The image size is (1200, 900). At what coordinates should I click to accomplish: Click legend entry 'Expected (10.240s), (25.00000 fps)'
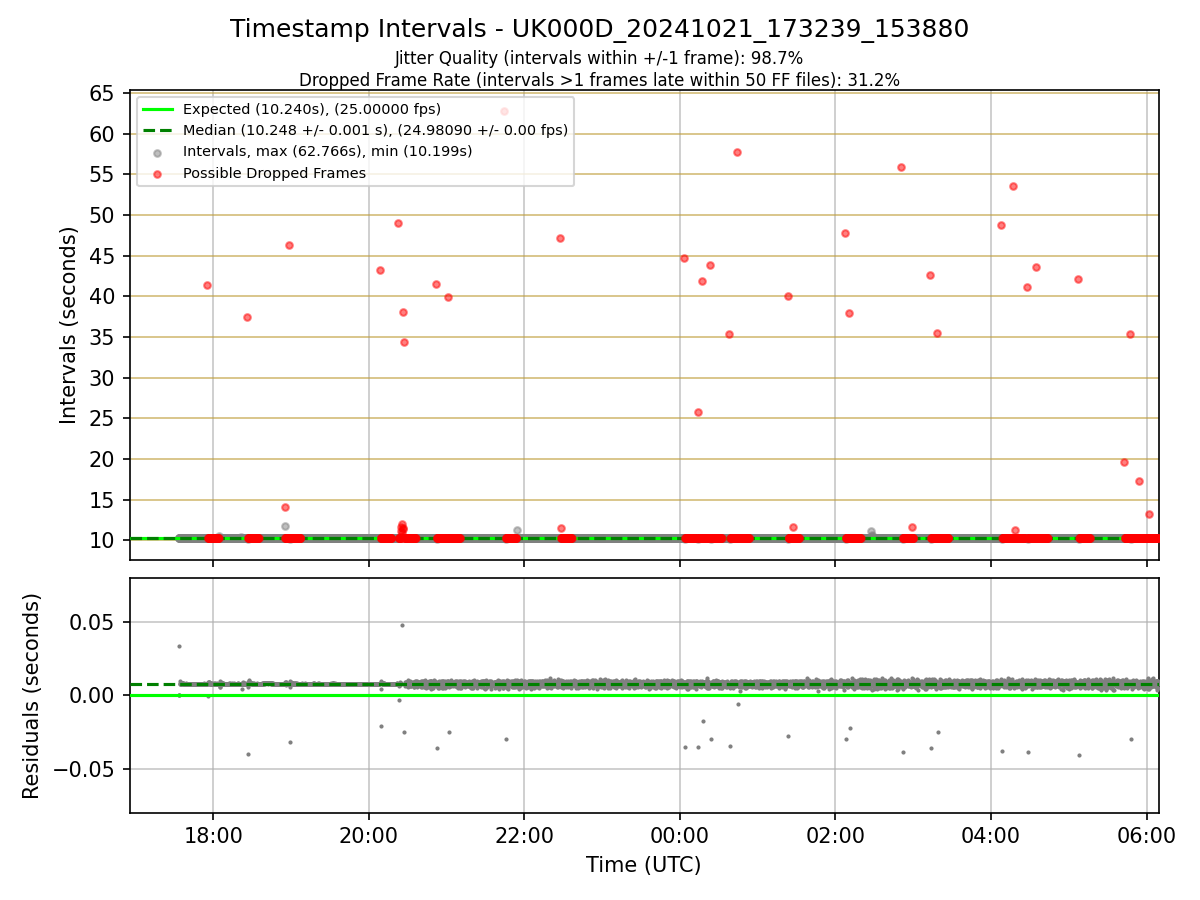[312, 109]
